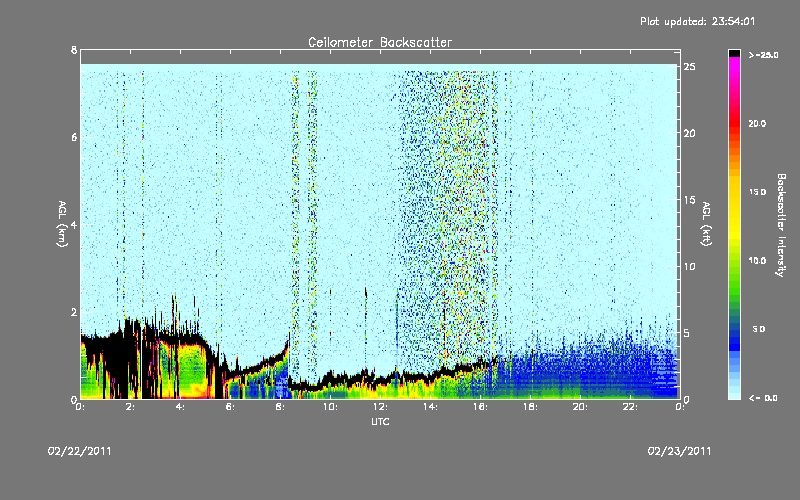
Task: Select the 'UTC' x-axis label
Action: click(380, 422)
